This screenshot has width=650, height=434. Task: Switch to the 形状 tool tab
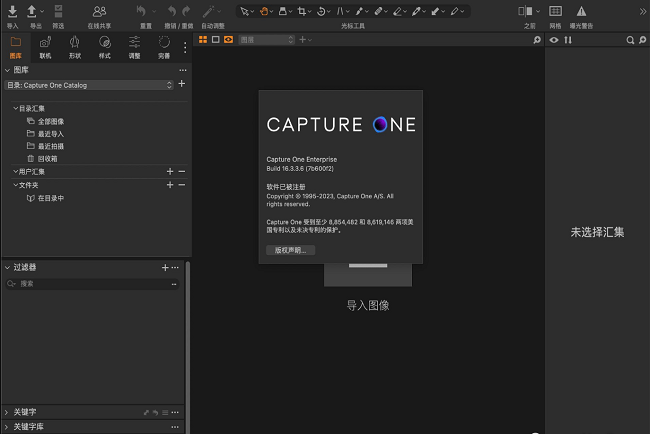point(75,47)
